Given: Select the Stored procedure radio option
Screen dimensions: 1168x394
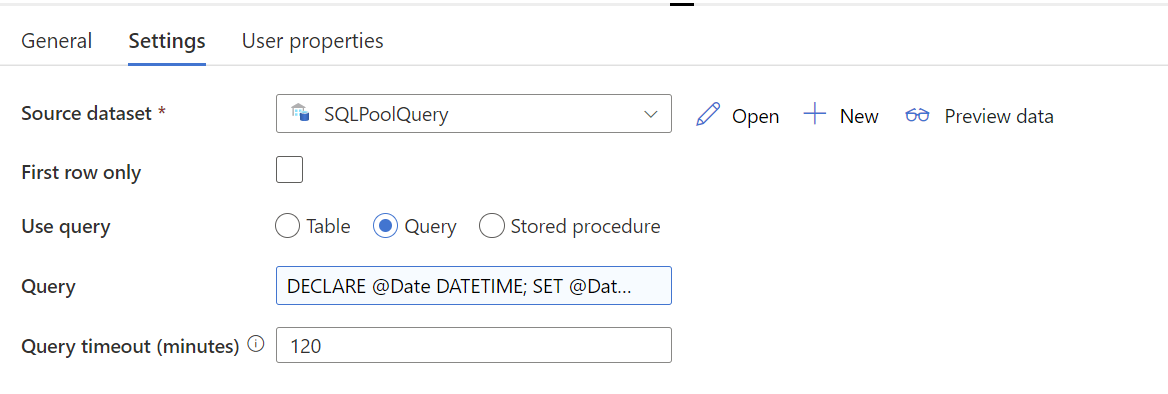Looking at the screenshot, I should pyautogui.click(x=492, y=226).
